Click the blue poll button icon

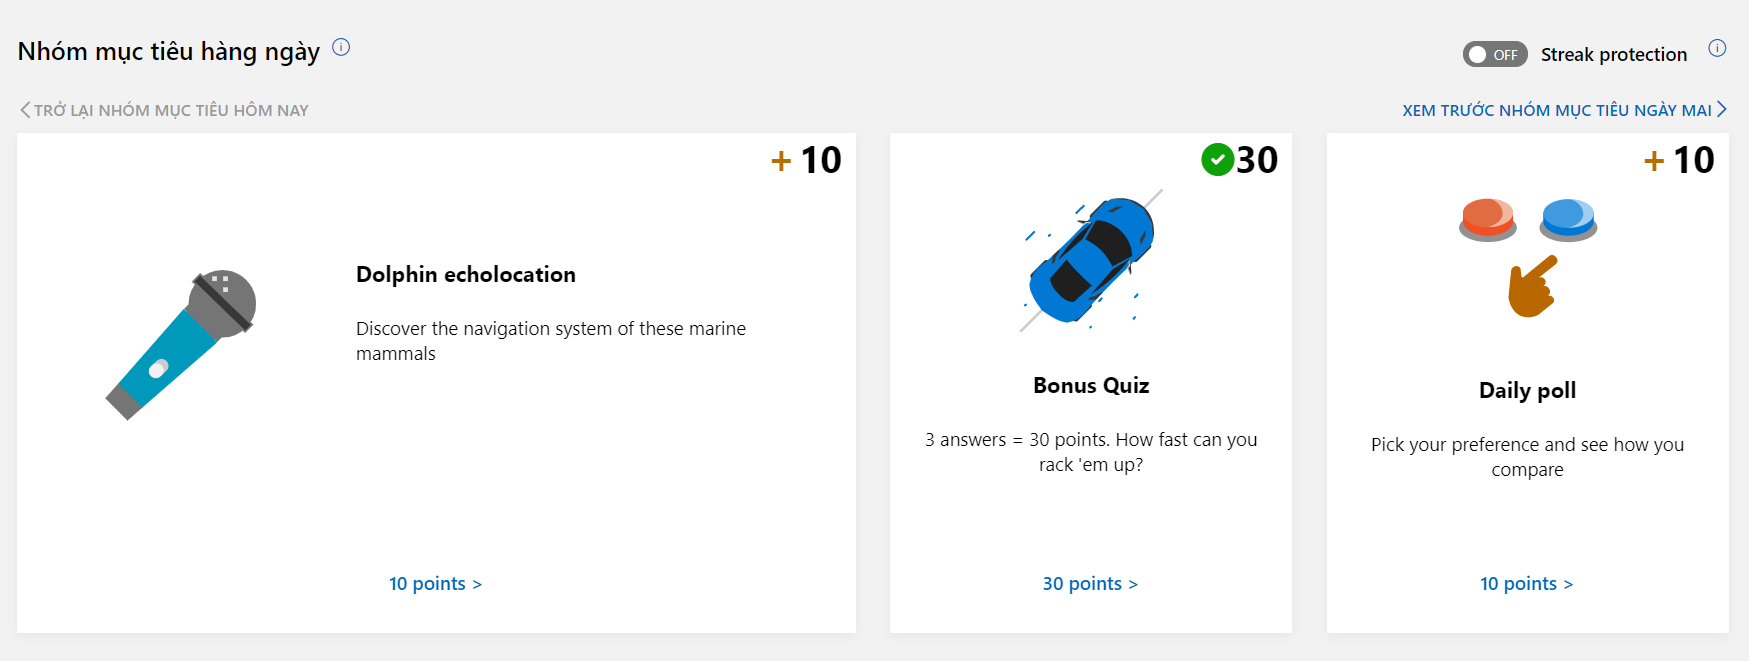[x=1568, y=219]
